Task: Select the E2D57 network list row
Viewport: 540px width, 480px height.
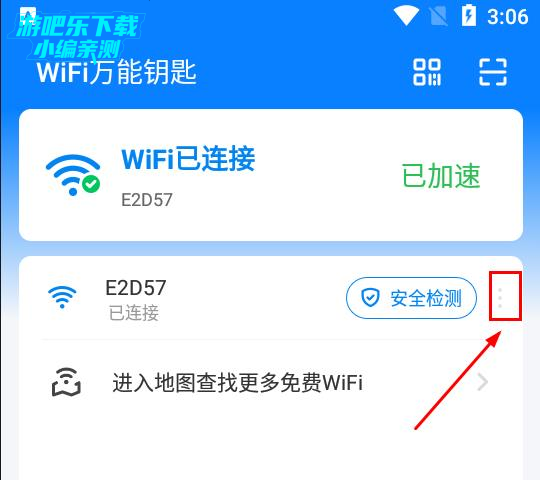Action: click(x=270, y=298)
